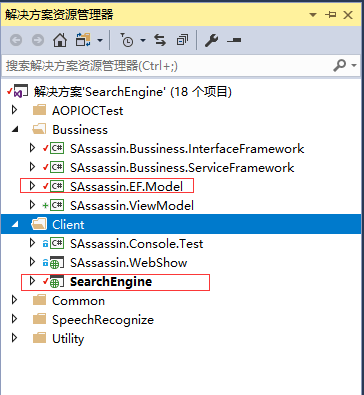Expand the Utility folder
364x395 pixels.
coord(14,338)
